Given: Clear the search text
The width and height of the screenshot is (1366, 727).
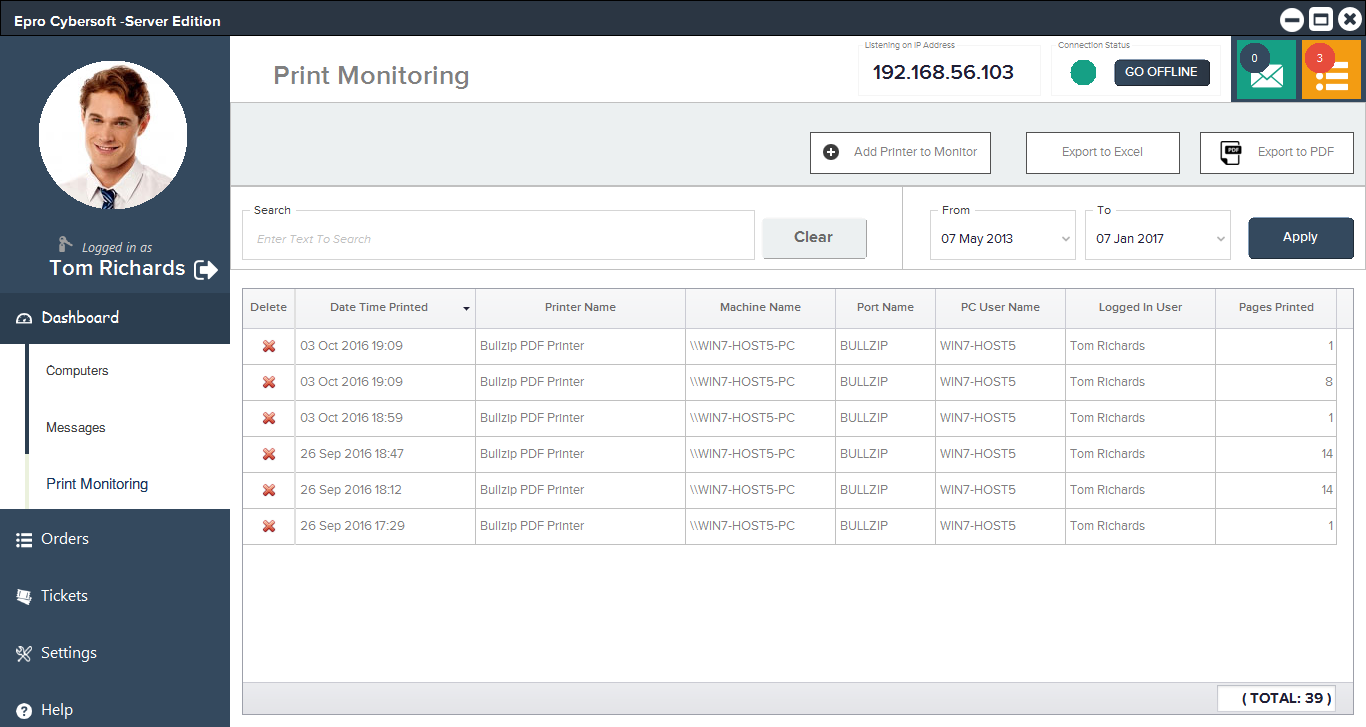Looking at the screenshot, I should [x=814, y=238].
